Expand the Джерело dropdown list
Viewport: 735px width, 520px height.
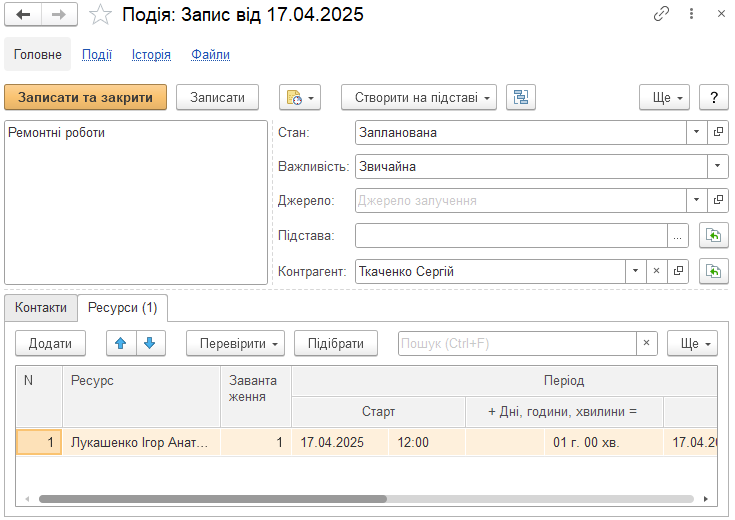[x=697, y=201]
